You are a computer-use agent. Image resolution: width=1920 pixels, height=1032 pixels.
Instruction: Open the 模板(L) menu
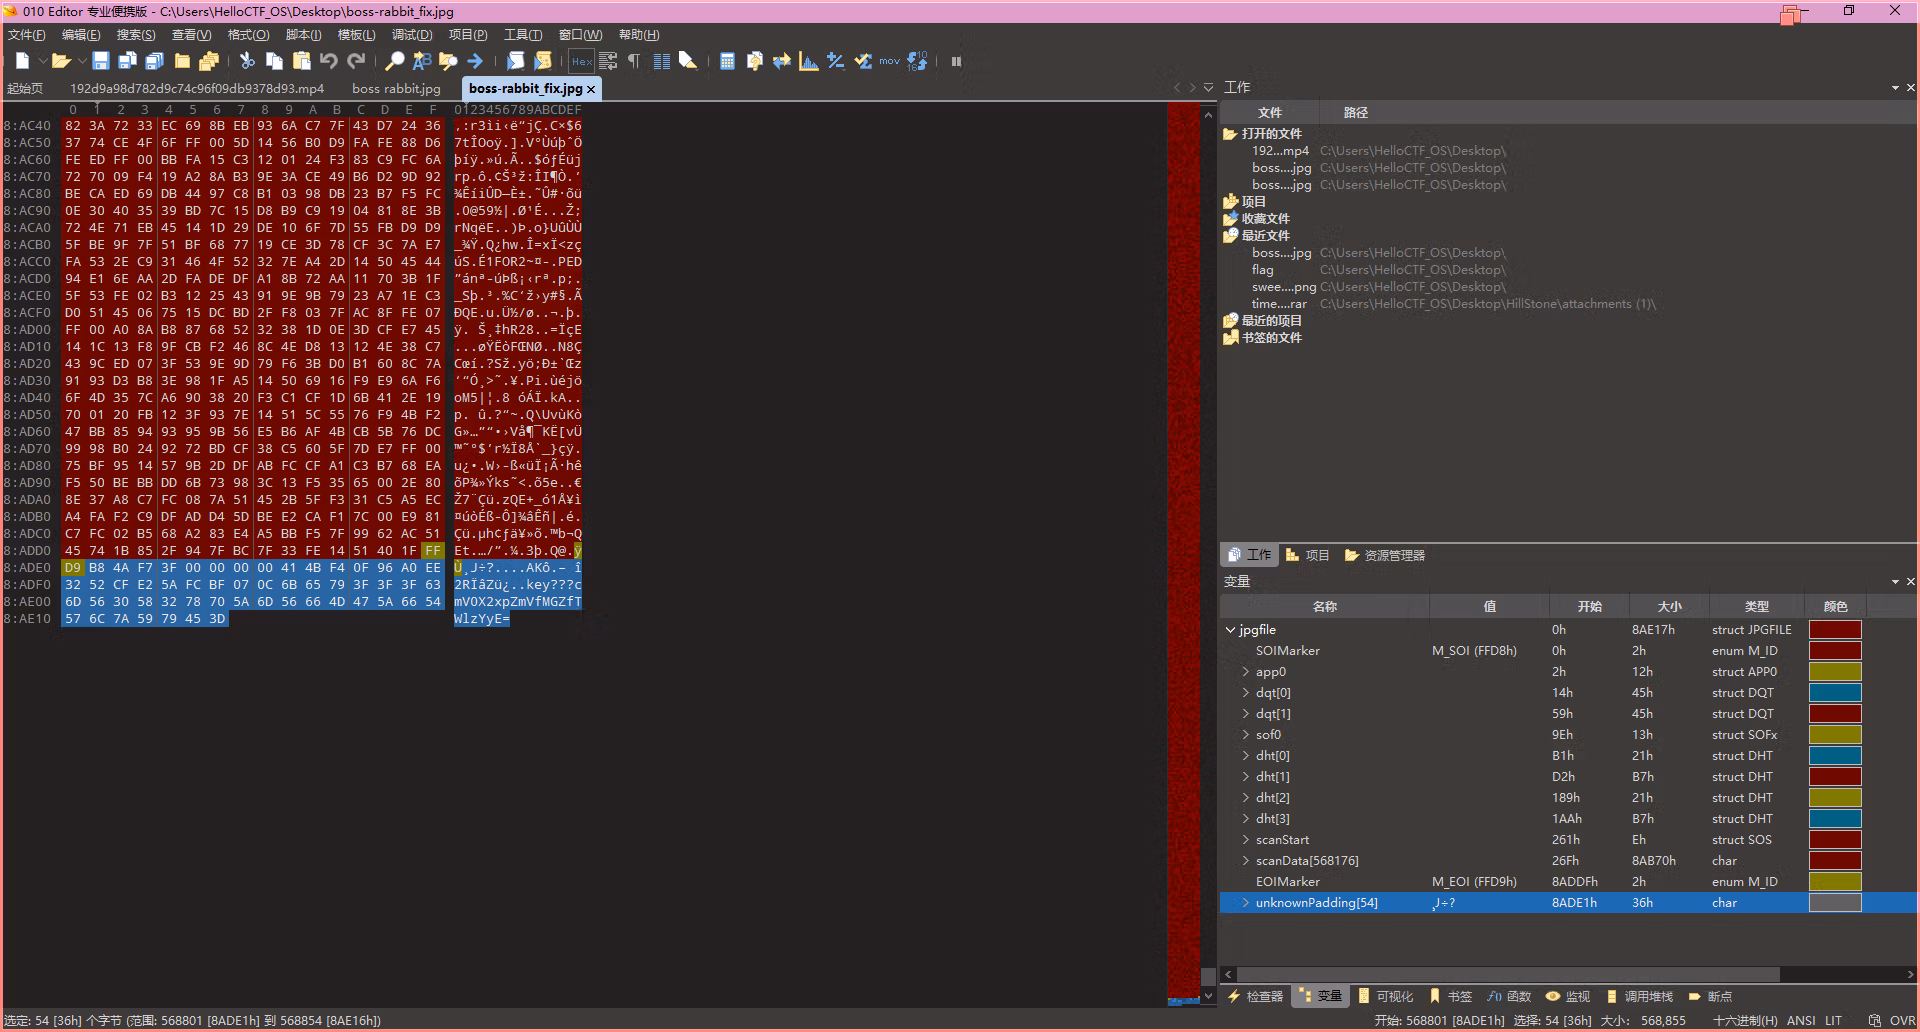tap(356, 35)
